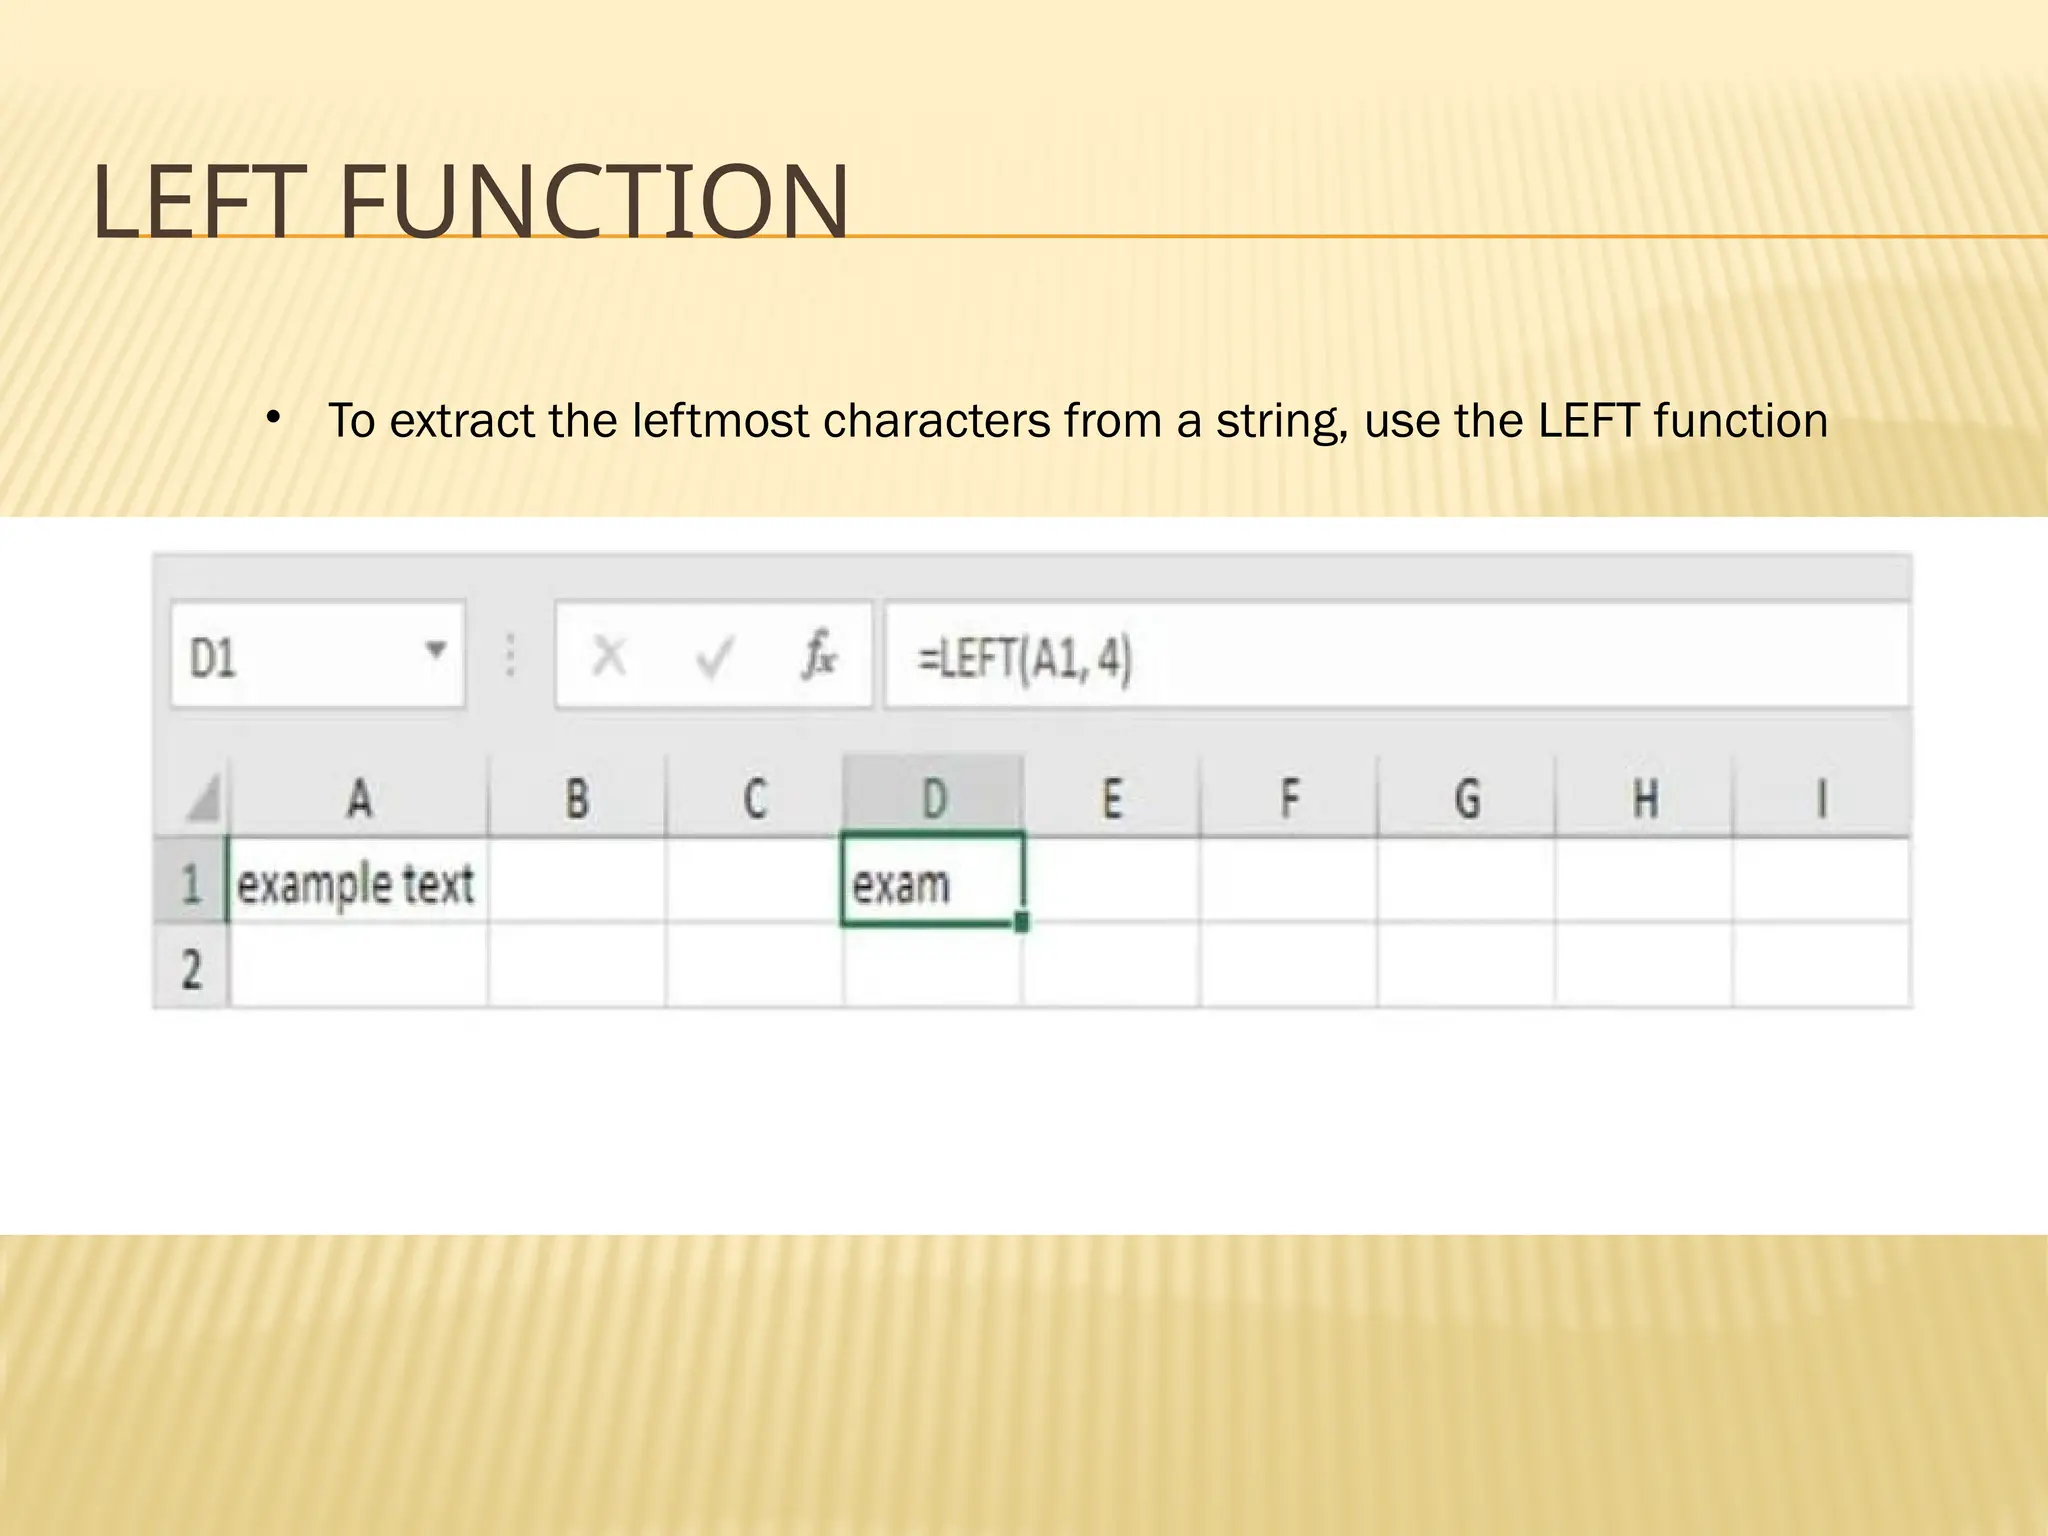The height and width of the screenshot is (1536, 2048).
Task: Click the 'LEFT FUNCTION' slide title
Action: 471,203
